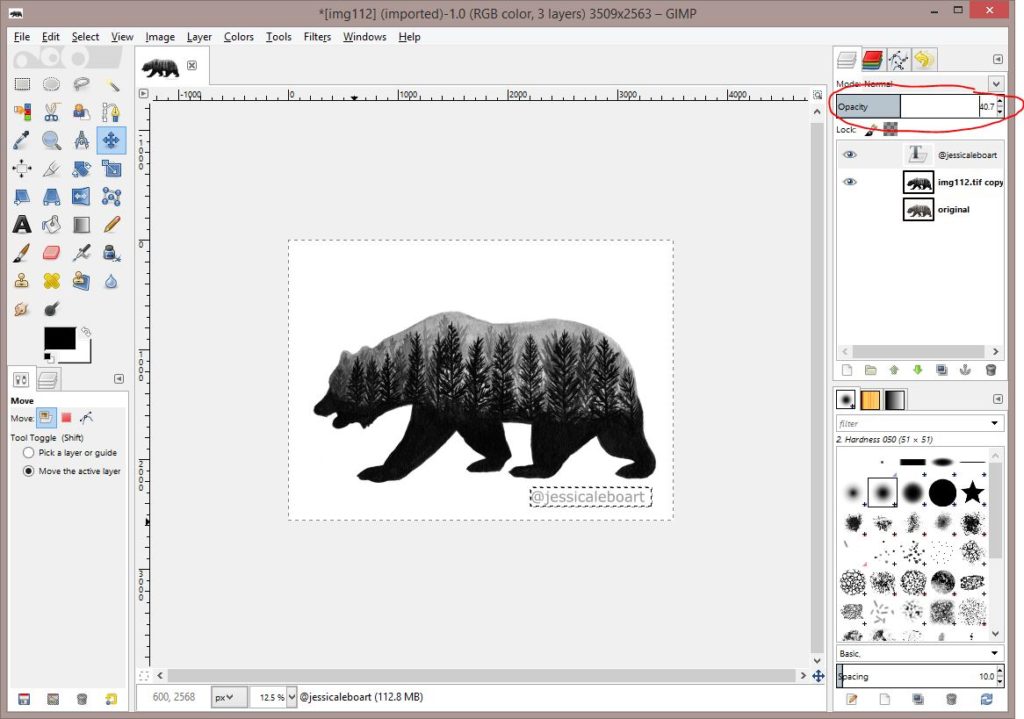This screenshot has height=719, width=1024.
Task: Open the Layers dock tab configuration menu
Action: coord(998,59)
